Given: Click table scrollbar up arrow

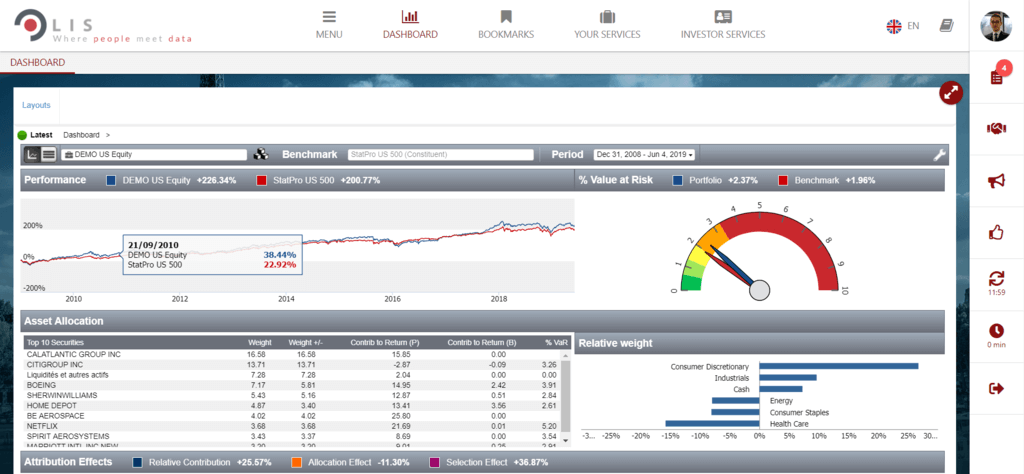Looking at the screenshot, I should coord(566,355).
